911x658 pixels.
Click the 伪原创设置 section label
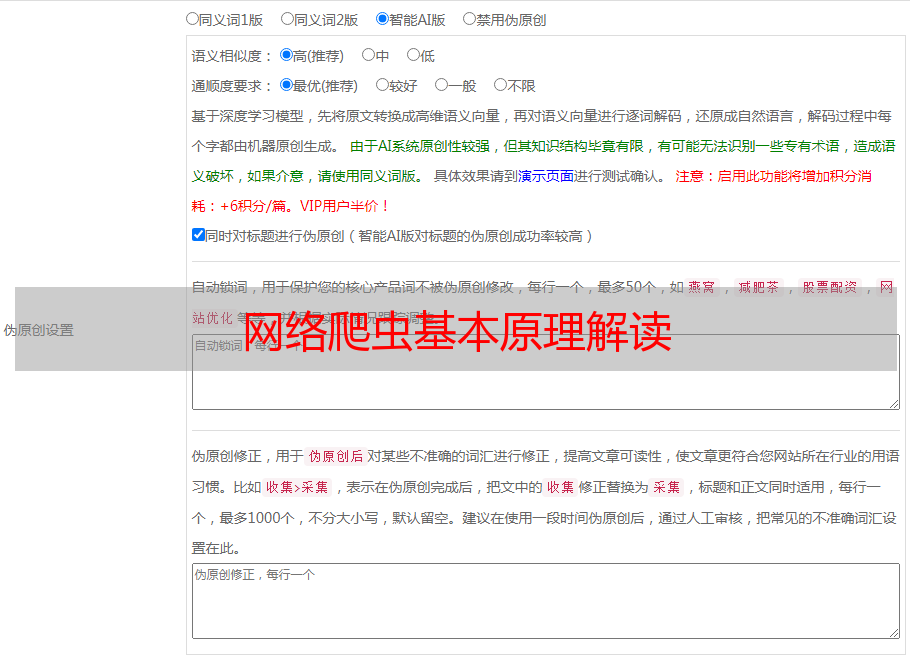coord(38,330)
